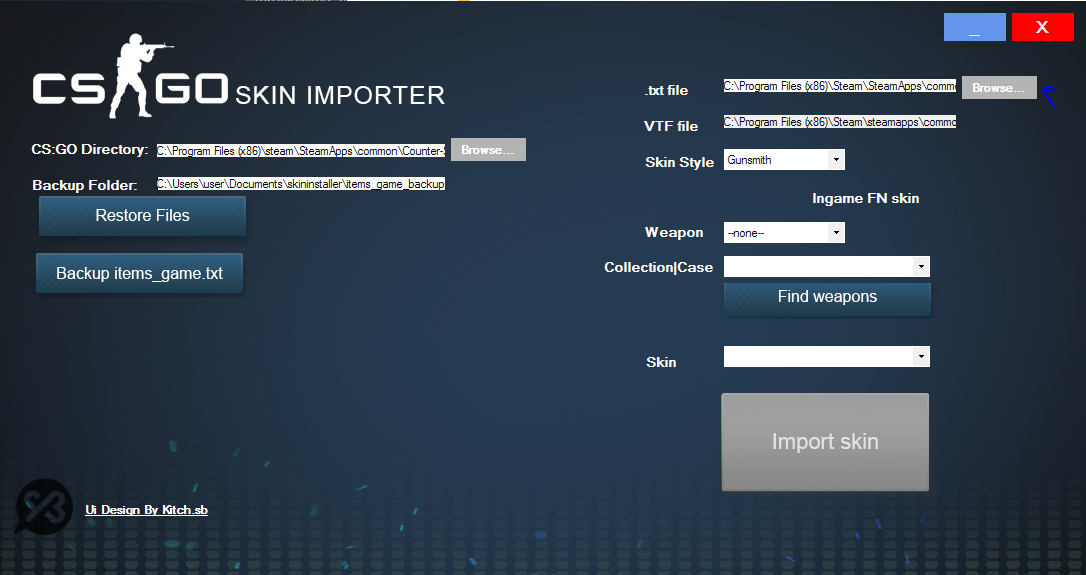Image resolution: width=1086 pixels, height=575 pixels.
Task: Click the CS:GO Directory: label
Action: pos(89,150)
